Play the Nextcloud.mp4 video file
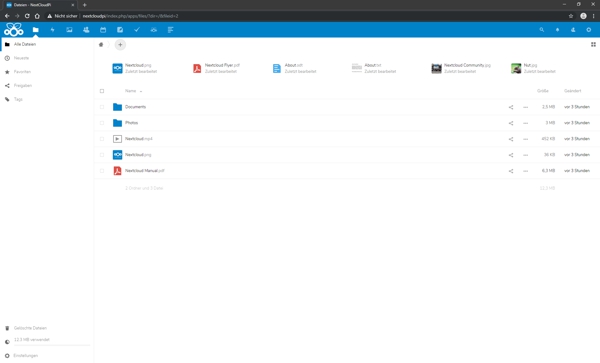600x363 pixels. [139, 139]
